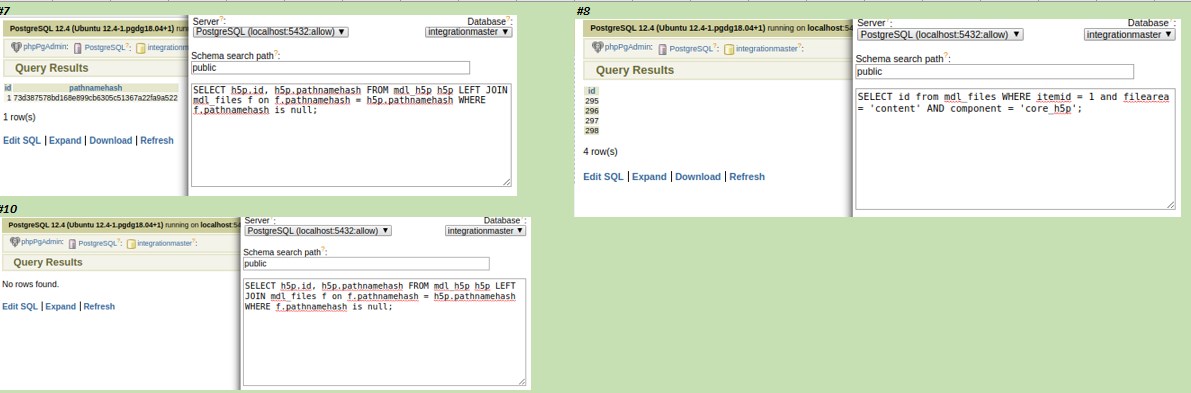This screenshot has height=393, width=1191.
Task: Click schema search path field in #10
Action: pyautogui.click(x=366, y=264)
